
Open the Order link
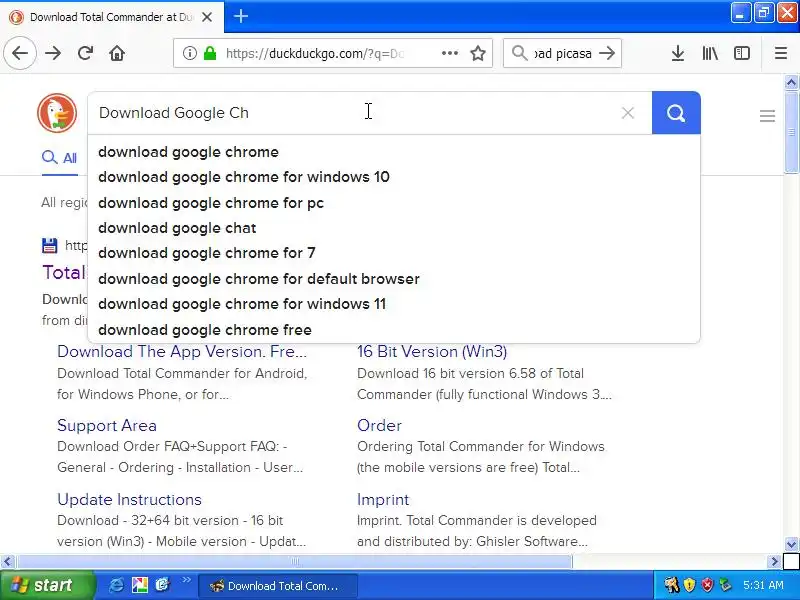point(379,426)
